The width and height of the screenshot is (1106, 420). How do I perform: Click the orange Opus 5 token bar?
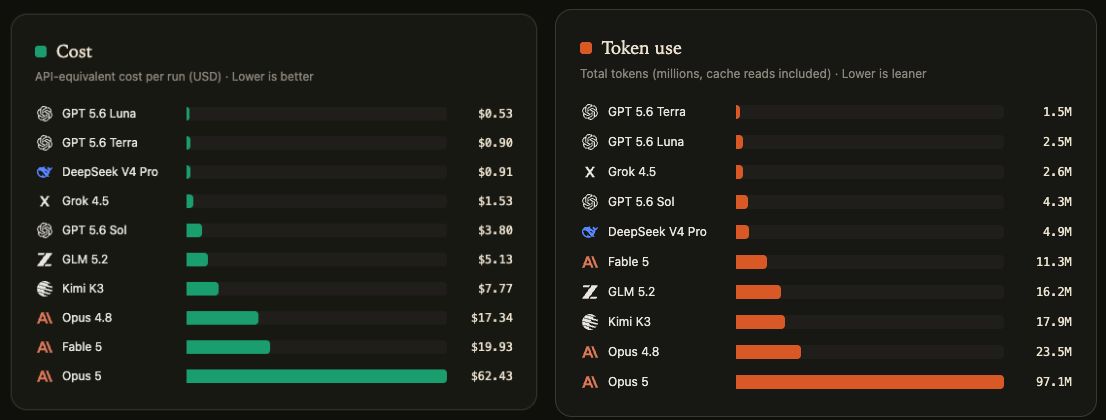[870, 382]
